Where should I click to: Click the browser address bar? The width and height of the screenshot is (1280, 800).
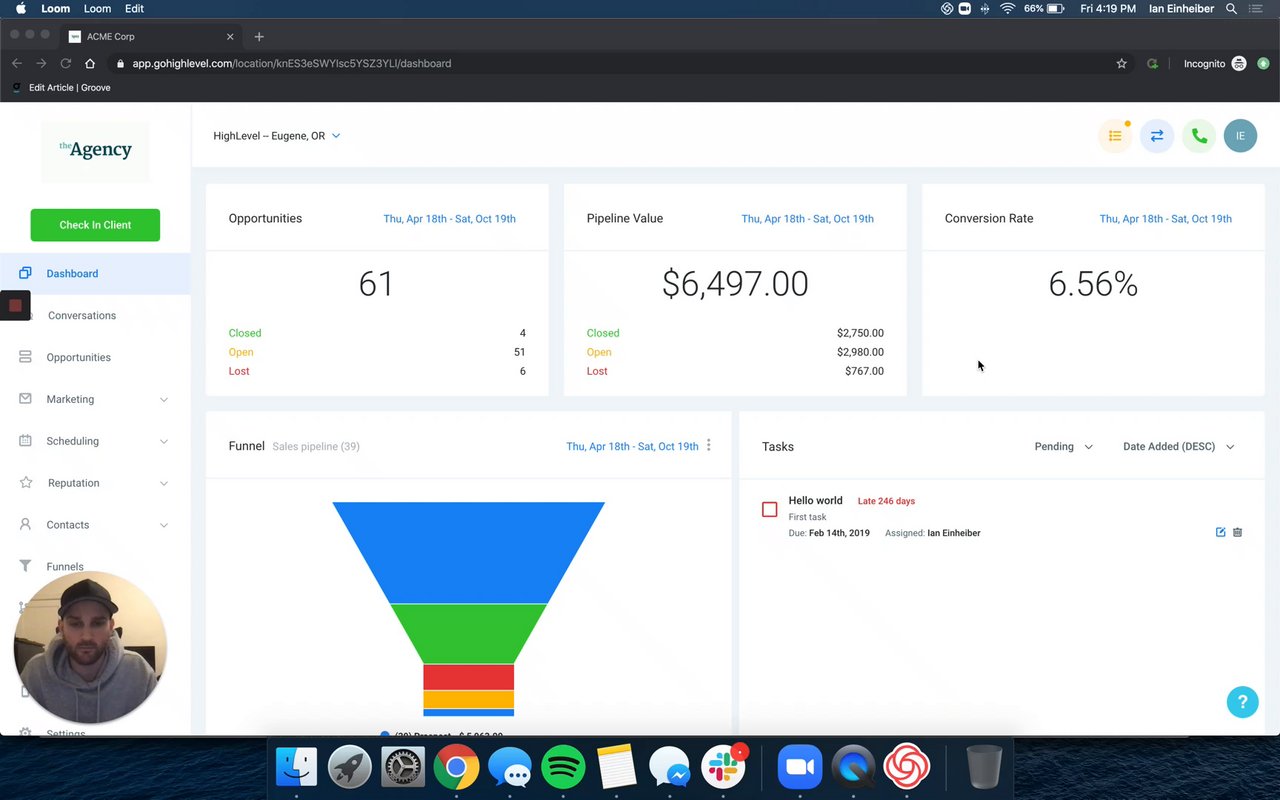tap(610, 63)
